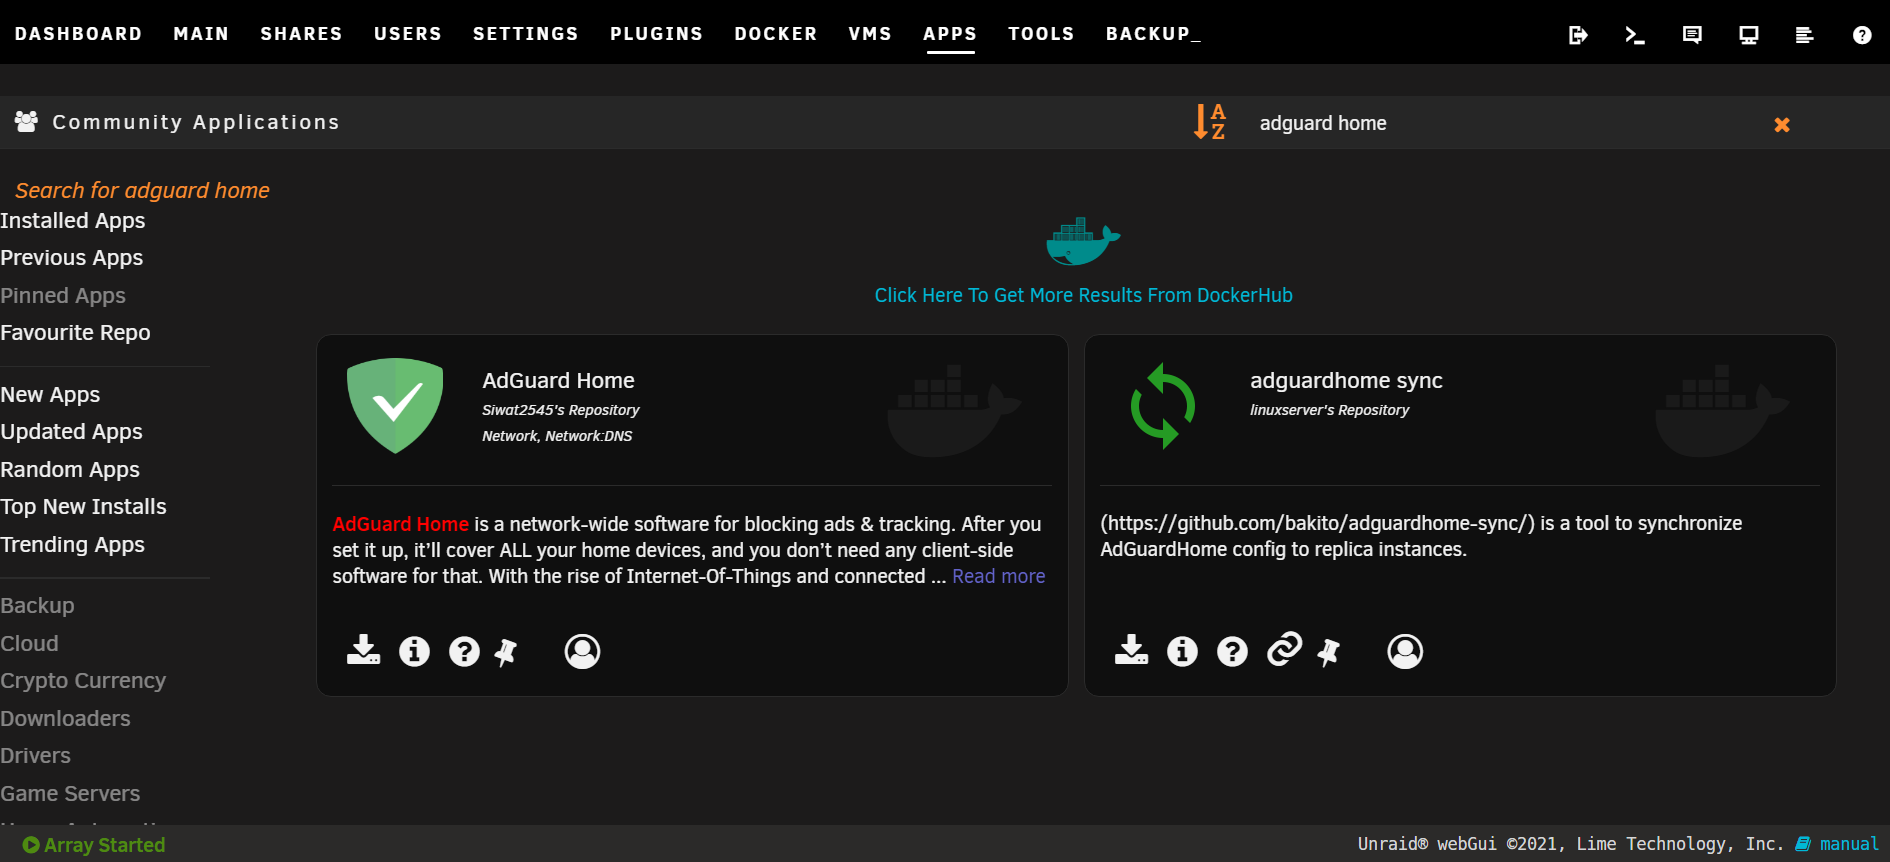Screen dimensions: 1890x862
Task: Click the adguardhome sync green arrows logo
Action: coord(1163,405)
